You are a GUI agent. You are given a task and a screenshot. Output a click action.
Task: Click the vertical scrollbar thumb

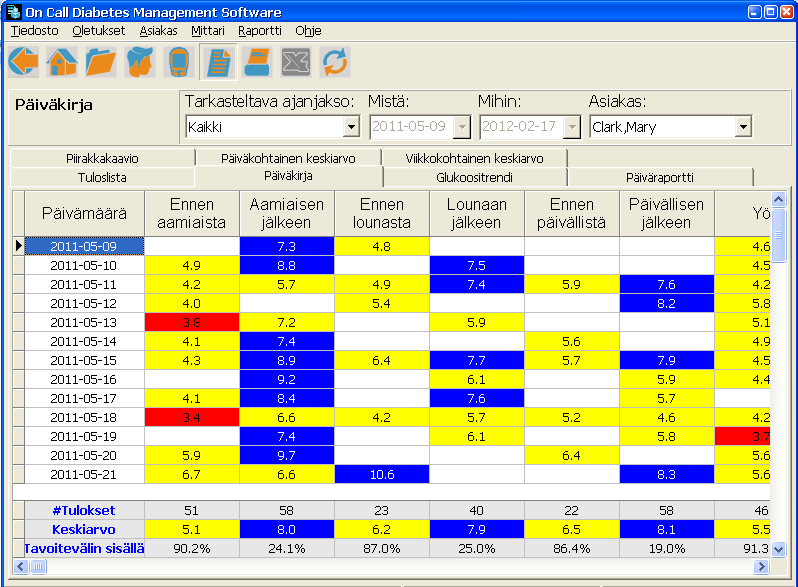[x=778, y=235]
